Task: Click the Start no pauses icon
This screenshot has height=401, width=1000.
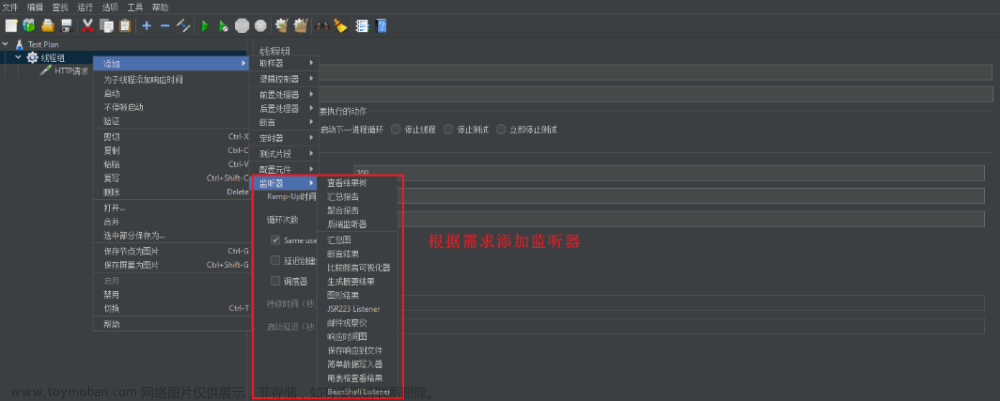Action: [223, 26]
